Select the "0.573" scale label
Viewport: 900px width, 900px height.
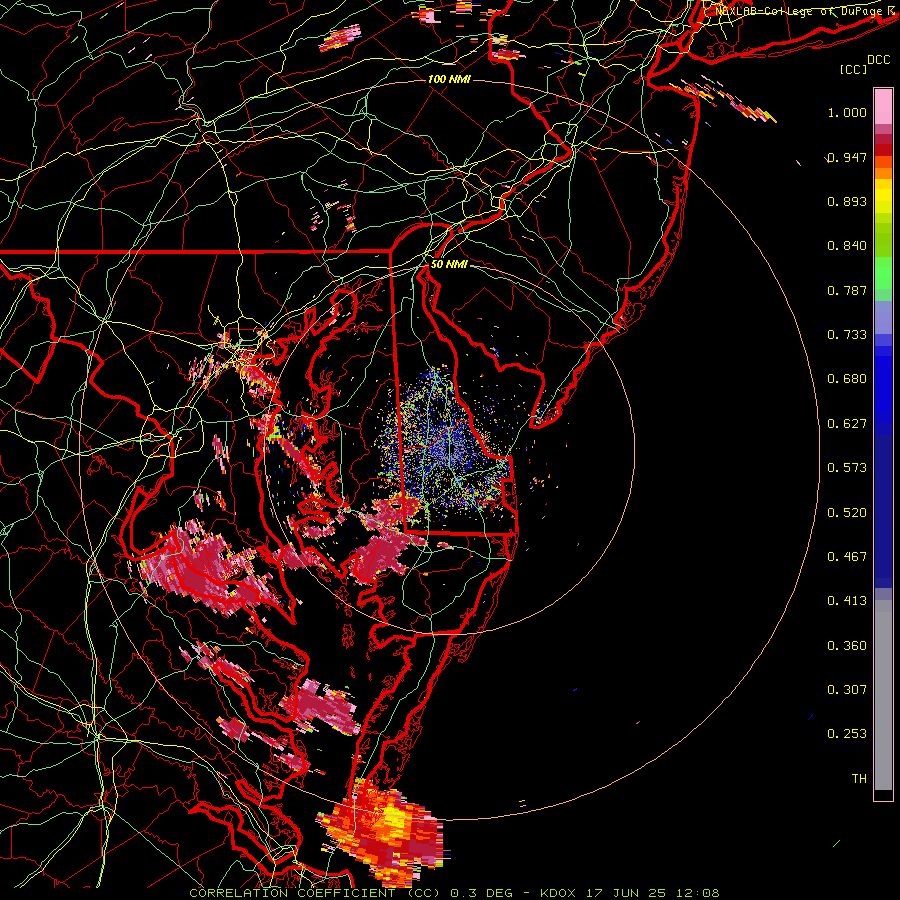847,468
